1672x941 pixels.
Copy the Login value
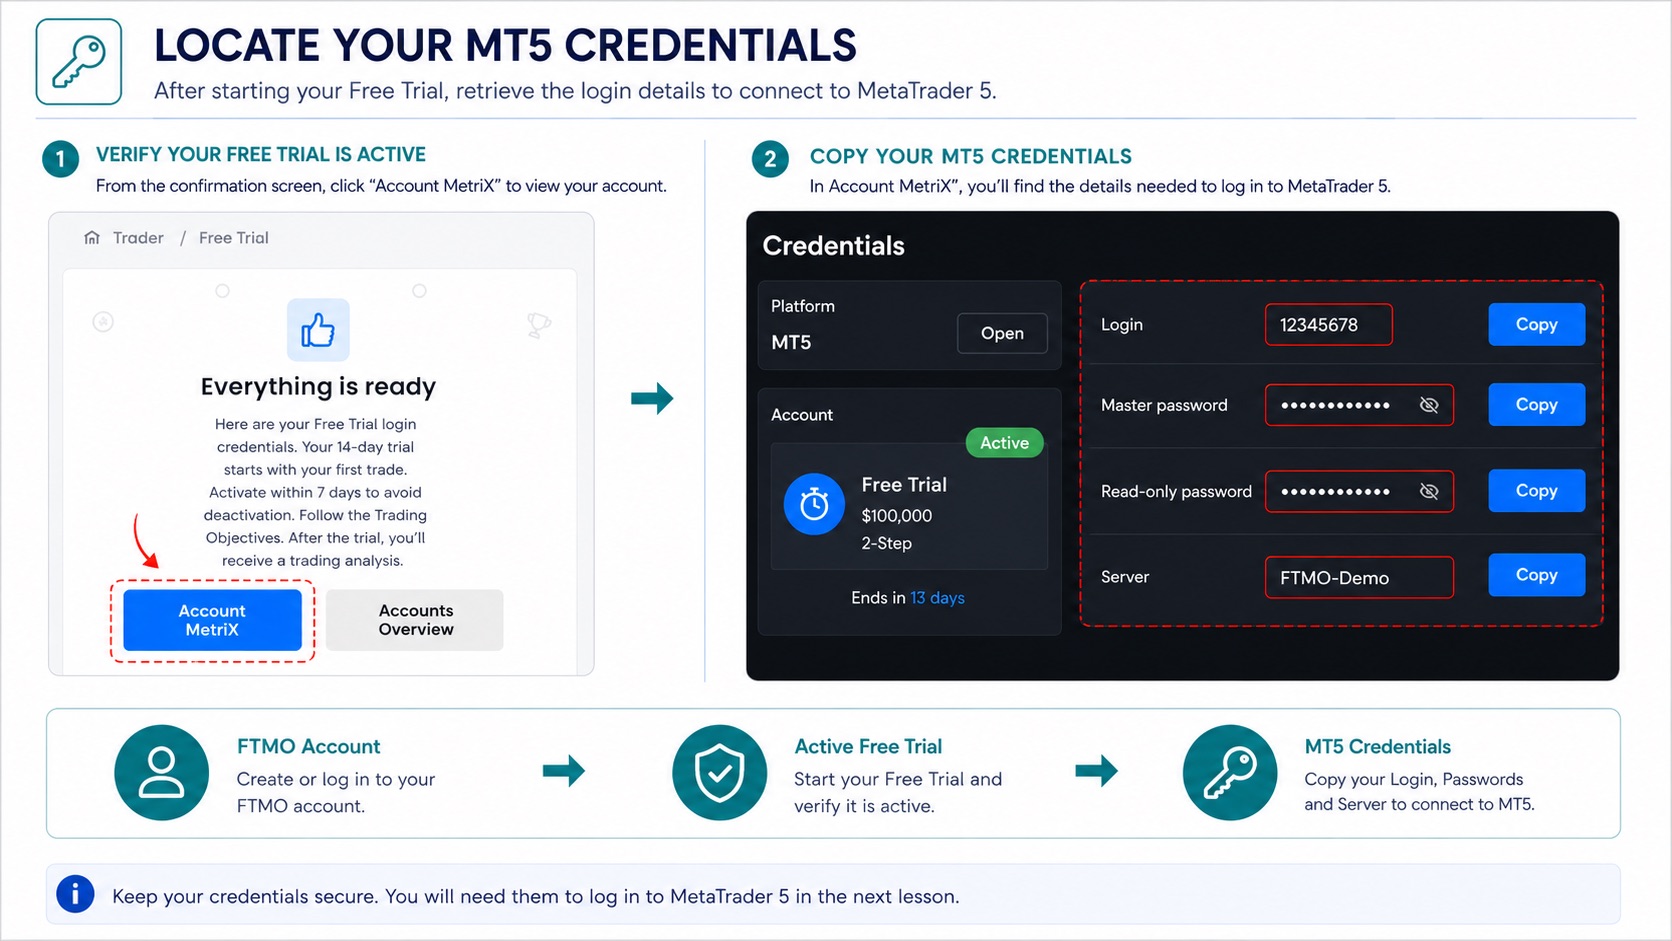point(1536,324)
